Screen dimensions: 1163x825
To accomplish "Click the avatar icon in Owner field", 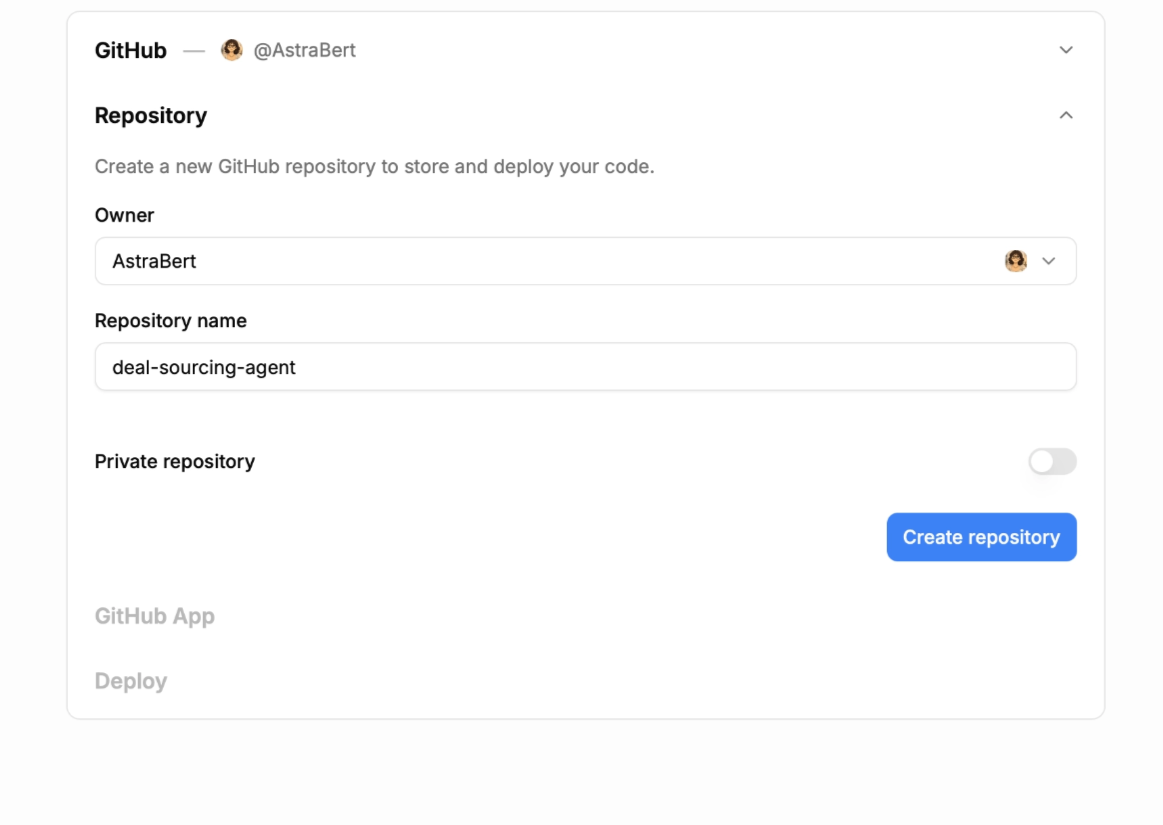I will [x=1015, y=261].
